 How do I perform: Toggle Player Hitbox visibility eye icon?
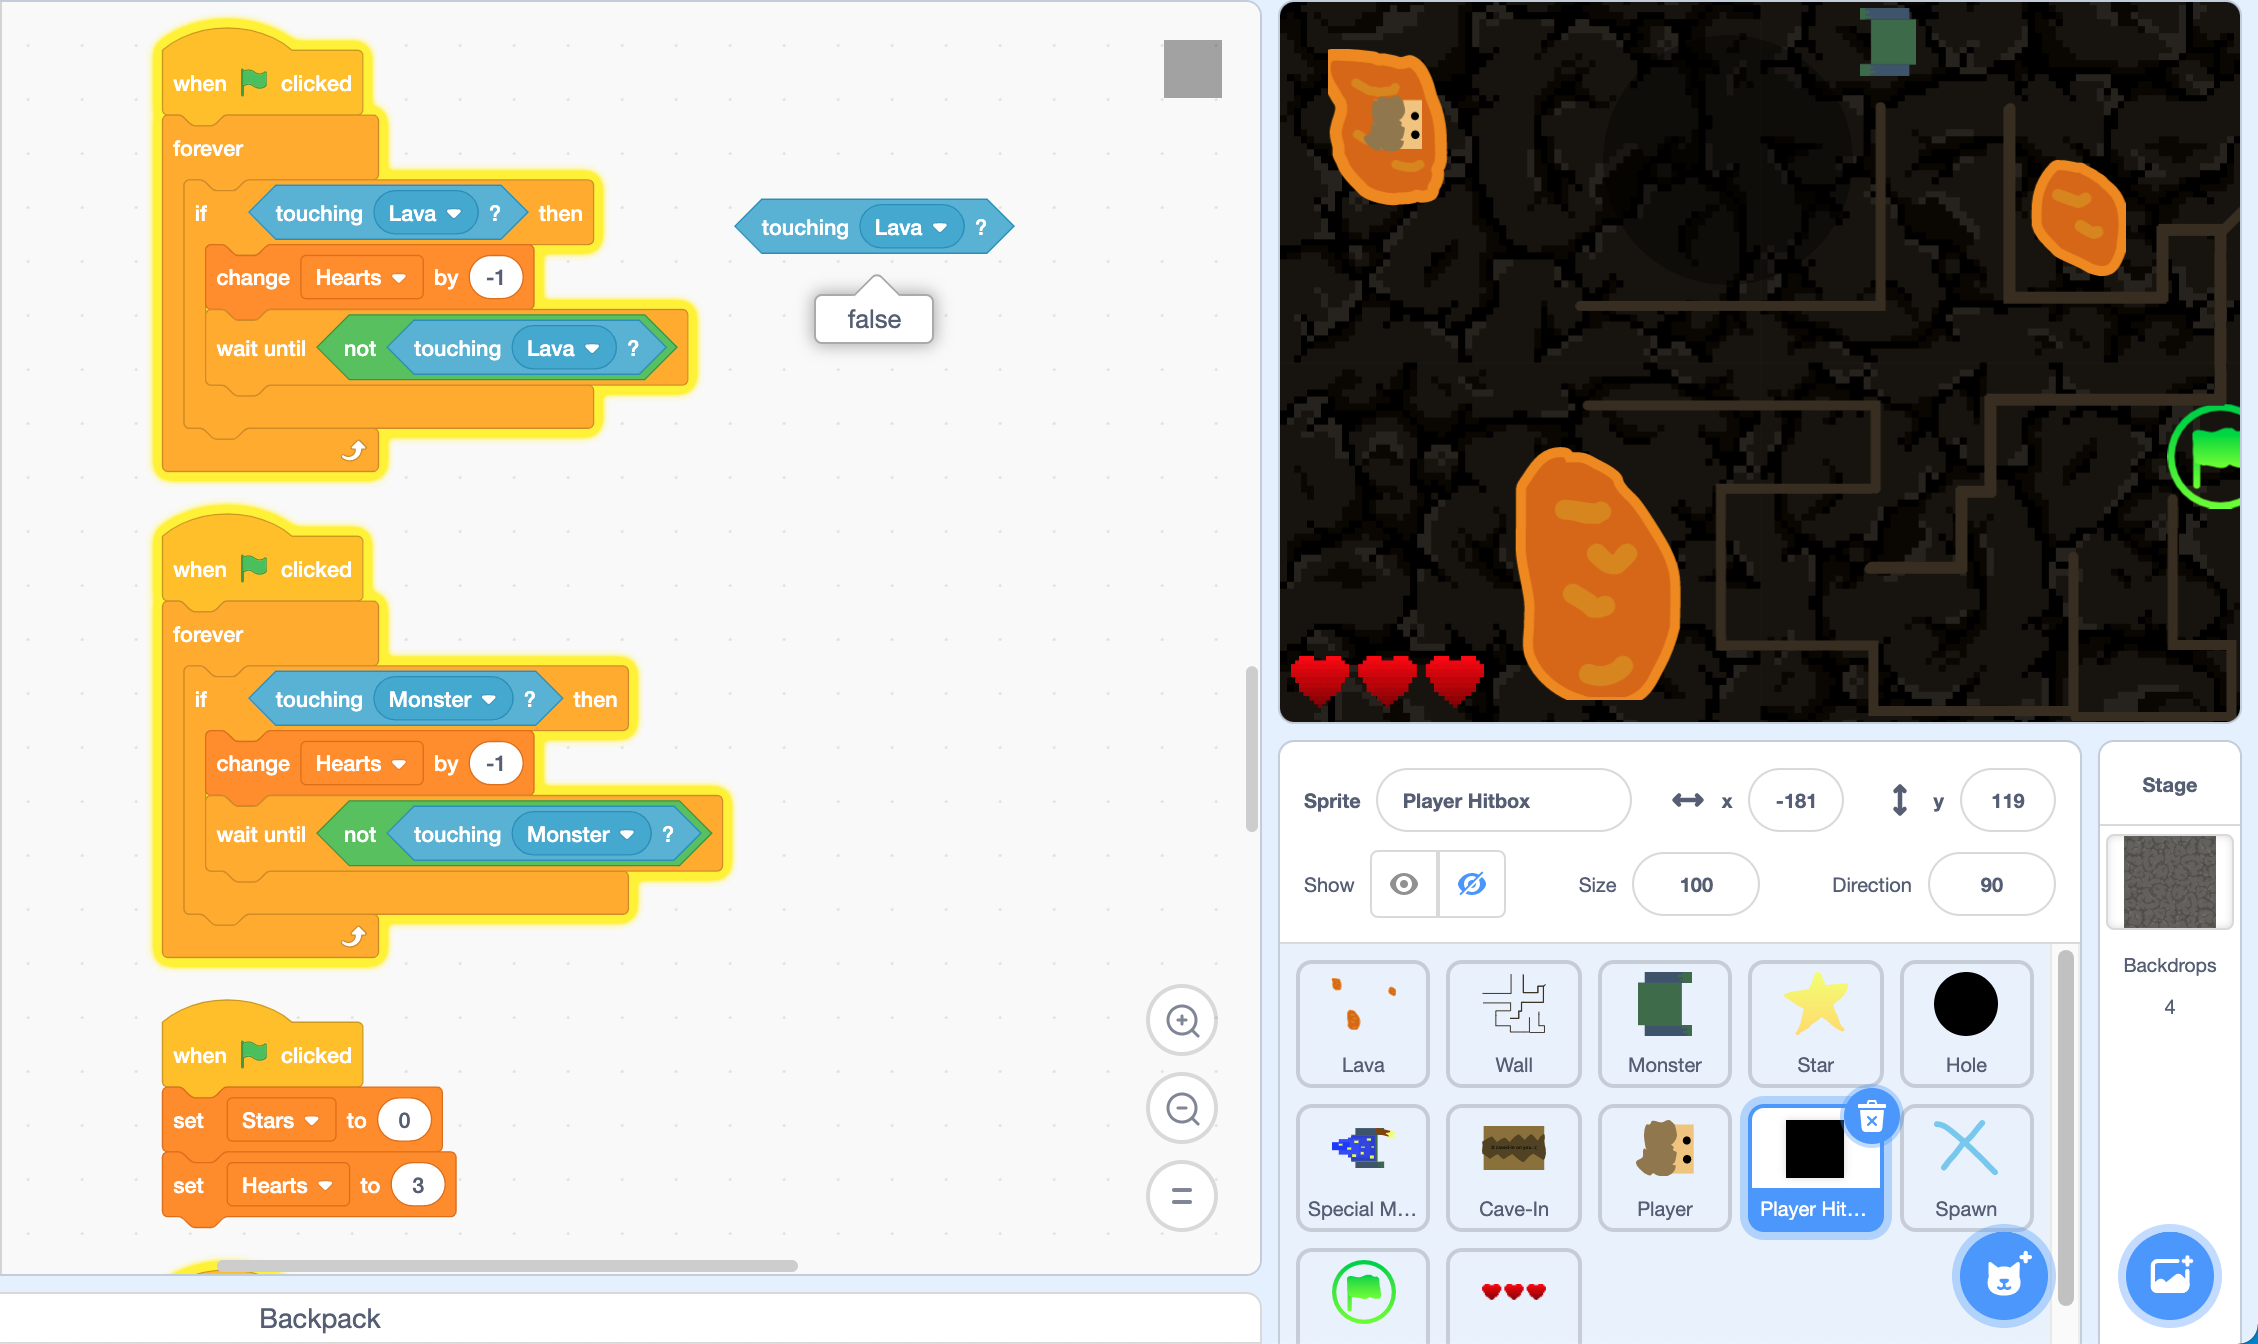pos(1404,883)
